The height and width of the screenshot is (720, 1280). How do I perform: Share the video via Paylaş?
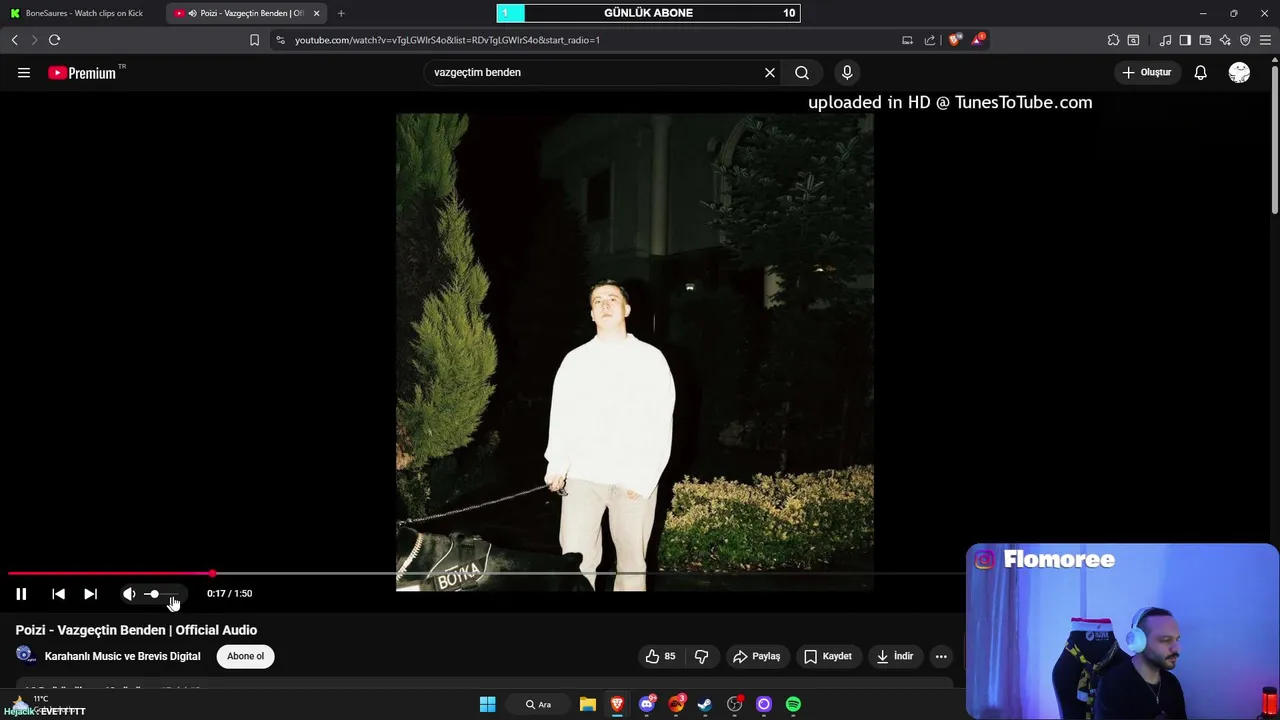tap(756, 656)
